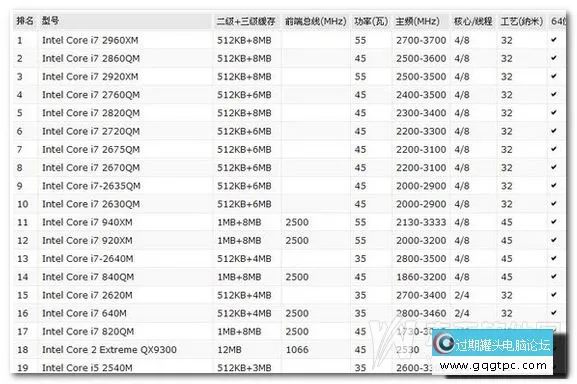Click Intel Core i7 940XM model name
577x384 pixels.
87,222
